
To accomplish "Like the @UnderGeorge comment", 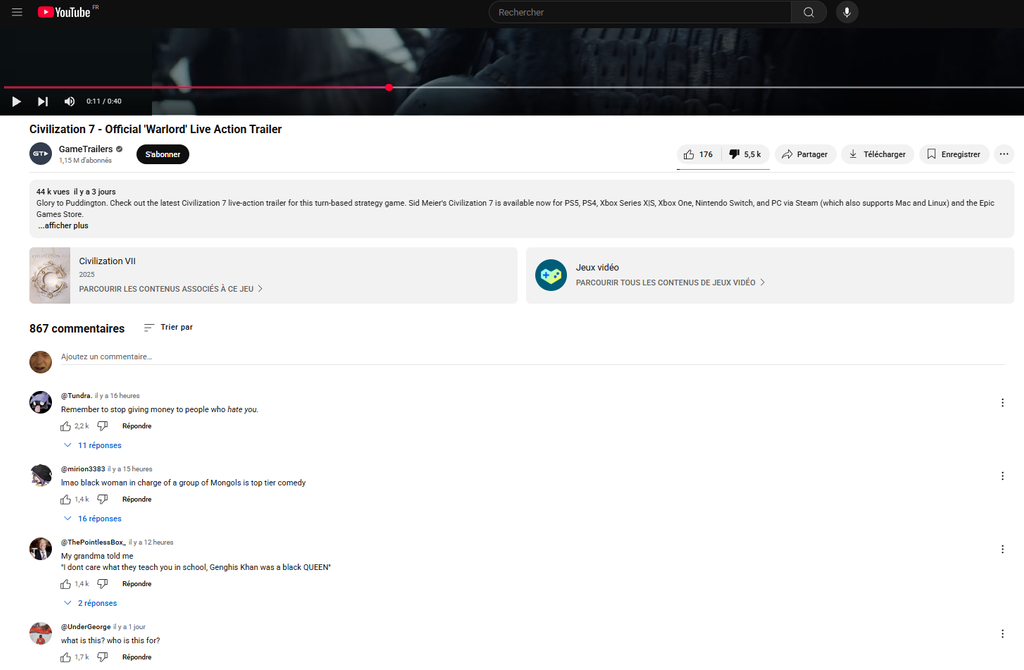I will click(65, 658).
